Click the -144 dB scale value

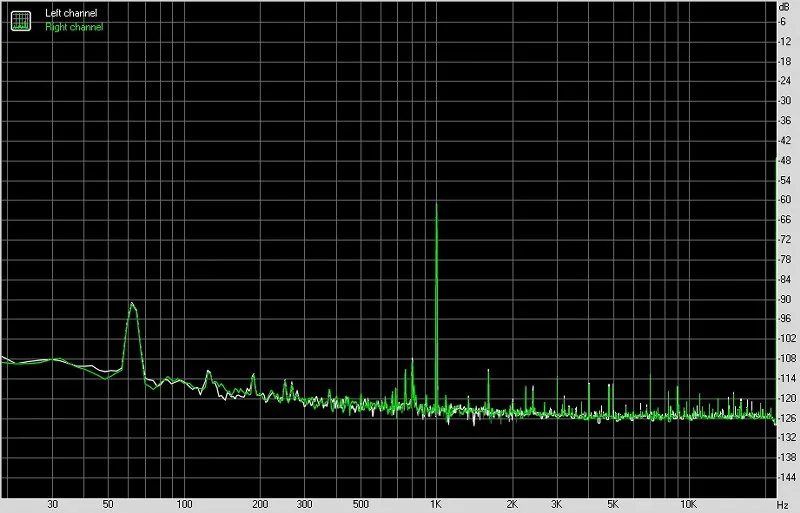coord(786,477)
